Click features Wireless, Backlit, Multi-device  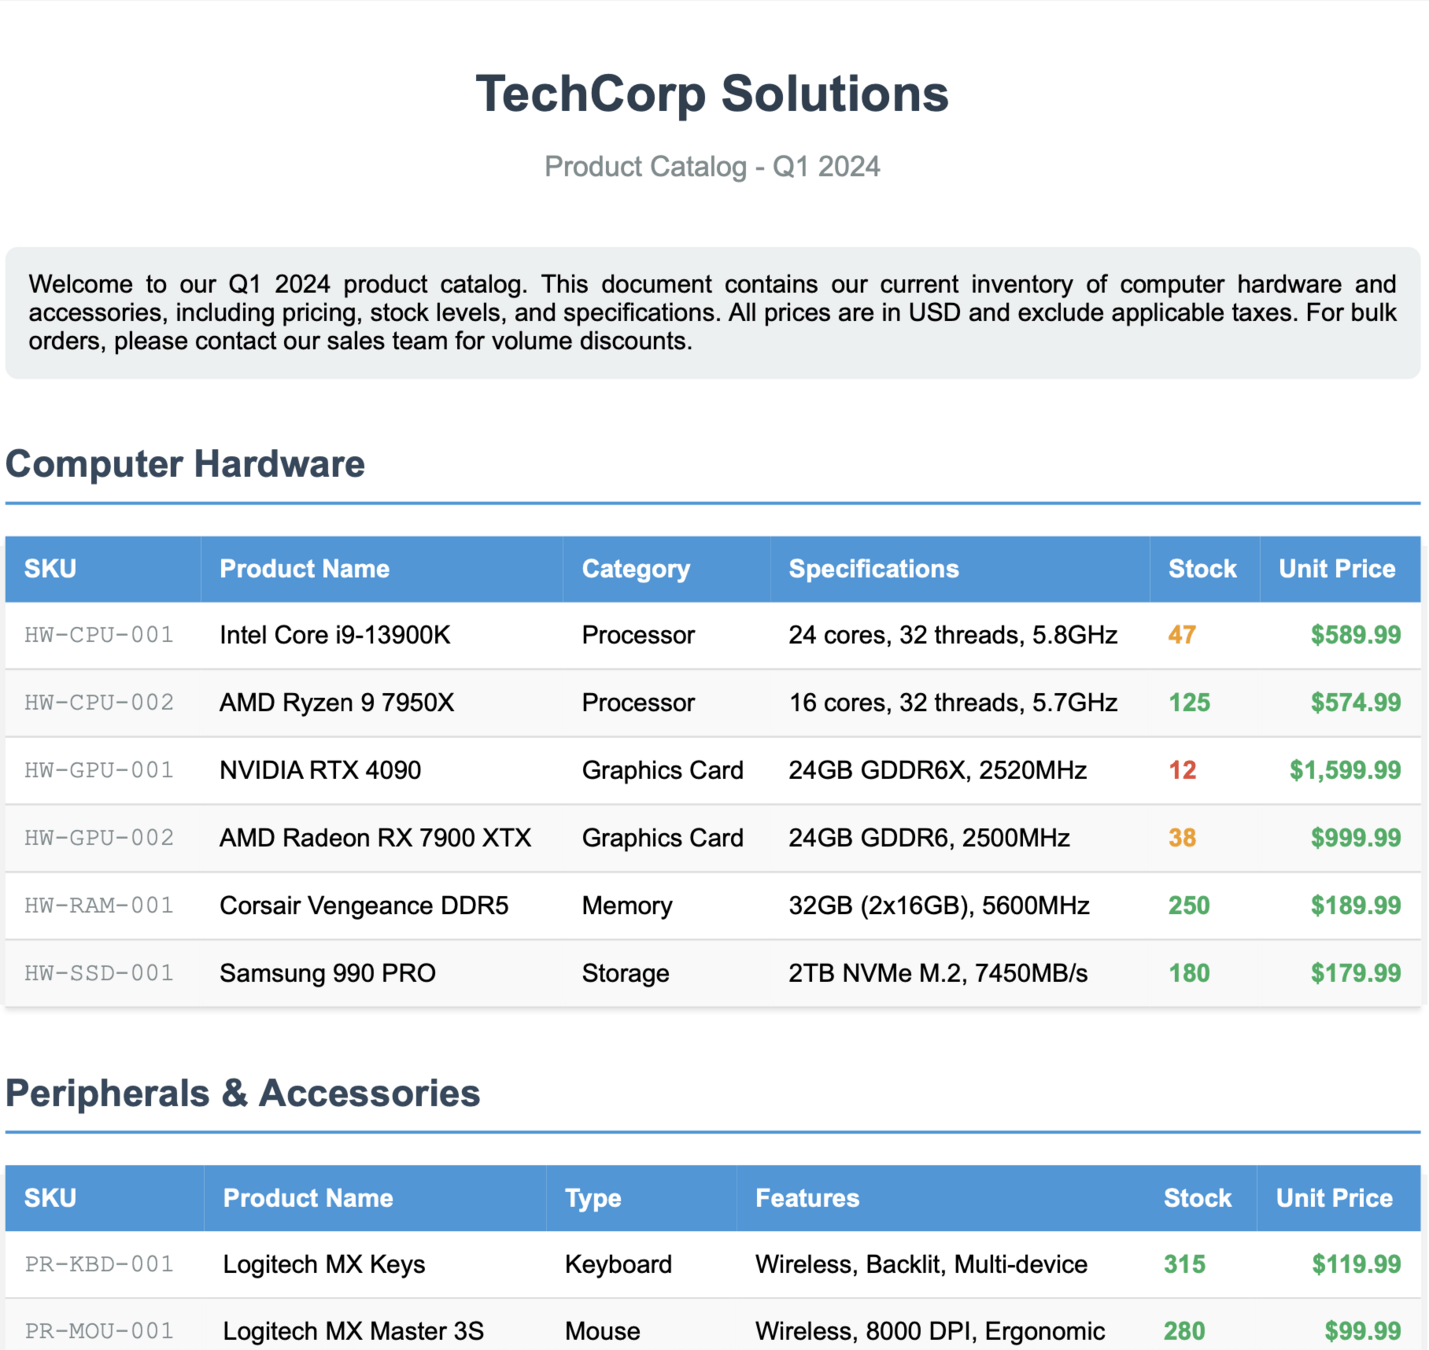tap(921, 1264)
